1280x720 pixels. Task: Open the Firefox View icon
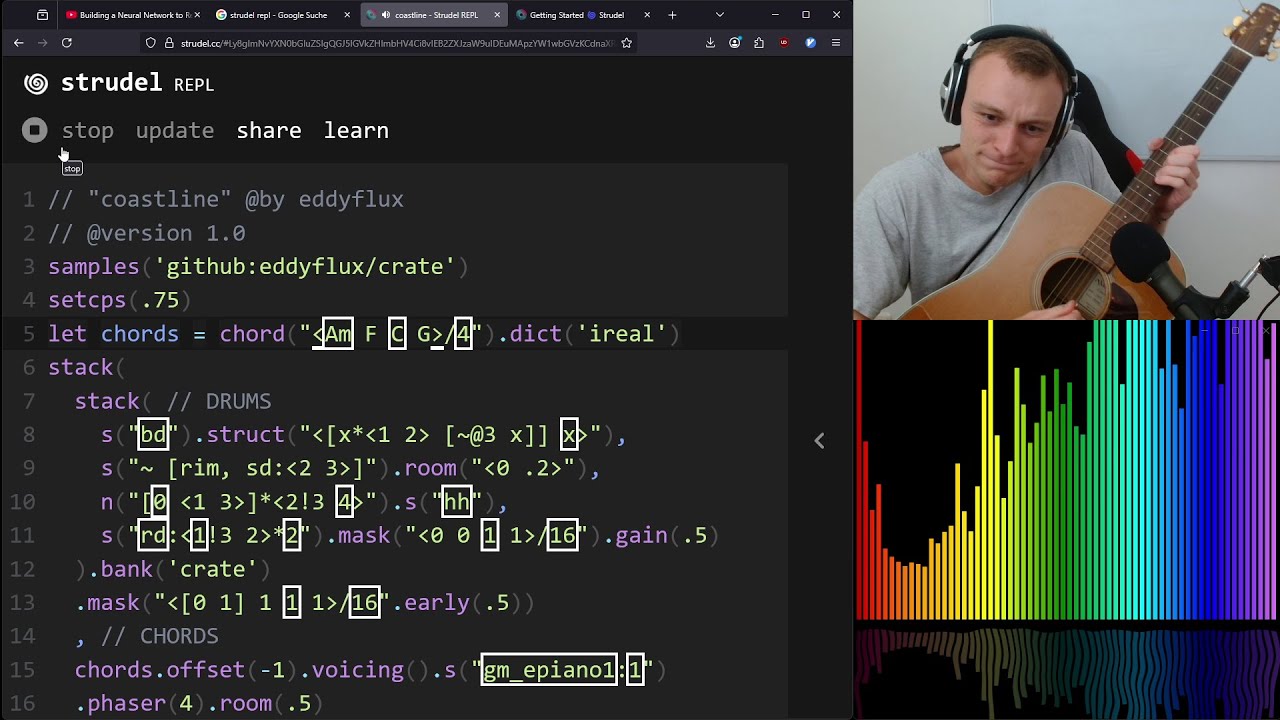(42, 15)
